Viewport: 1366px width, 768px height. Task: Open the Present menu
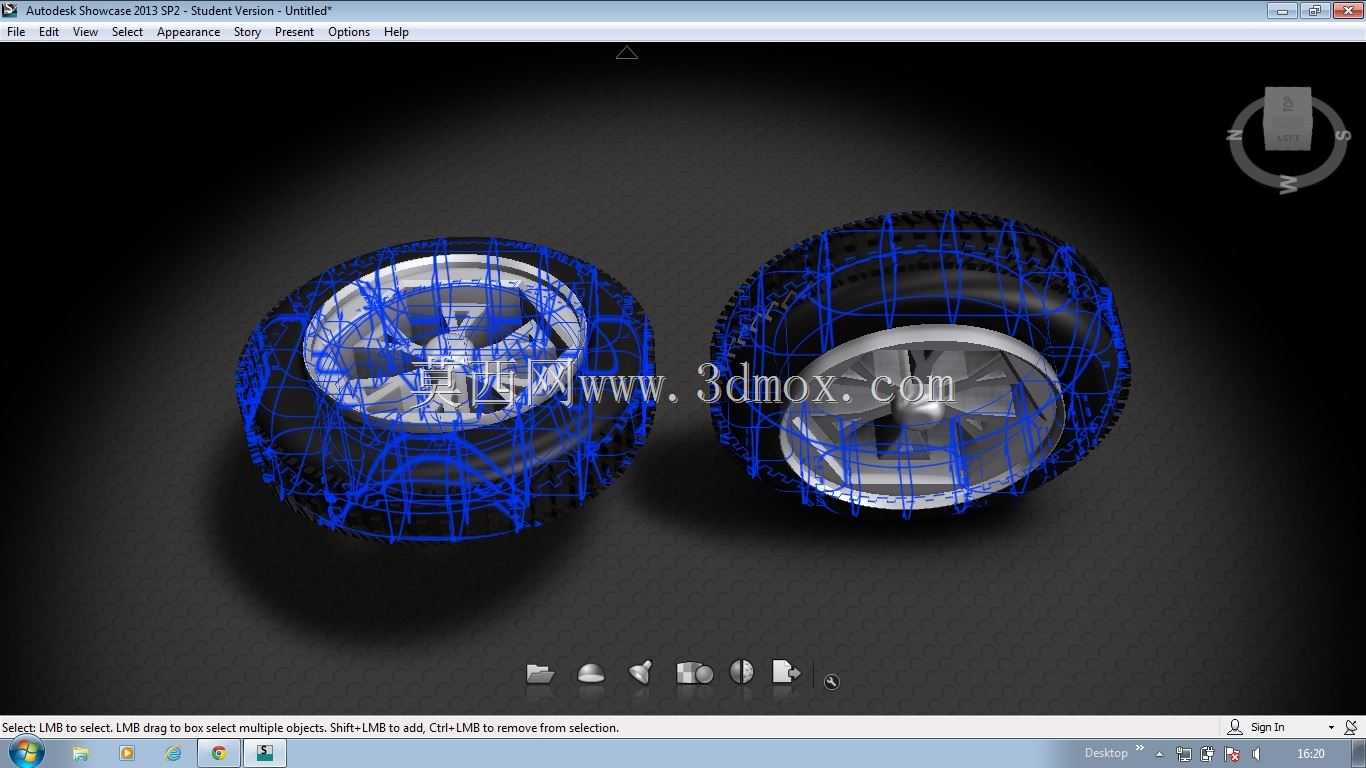[294, 32]
